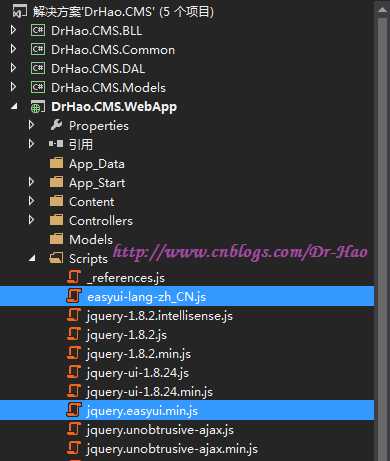The width and height of the screenshot is (390, 461).
Task: Select the jquery-ui-1.8.24.js file name
Action: (138, 373)
